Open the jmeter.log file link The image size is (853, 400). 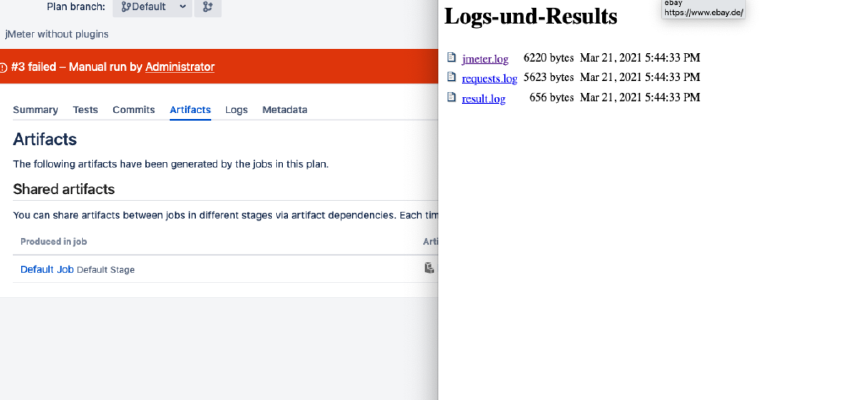point(485,59)
